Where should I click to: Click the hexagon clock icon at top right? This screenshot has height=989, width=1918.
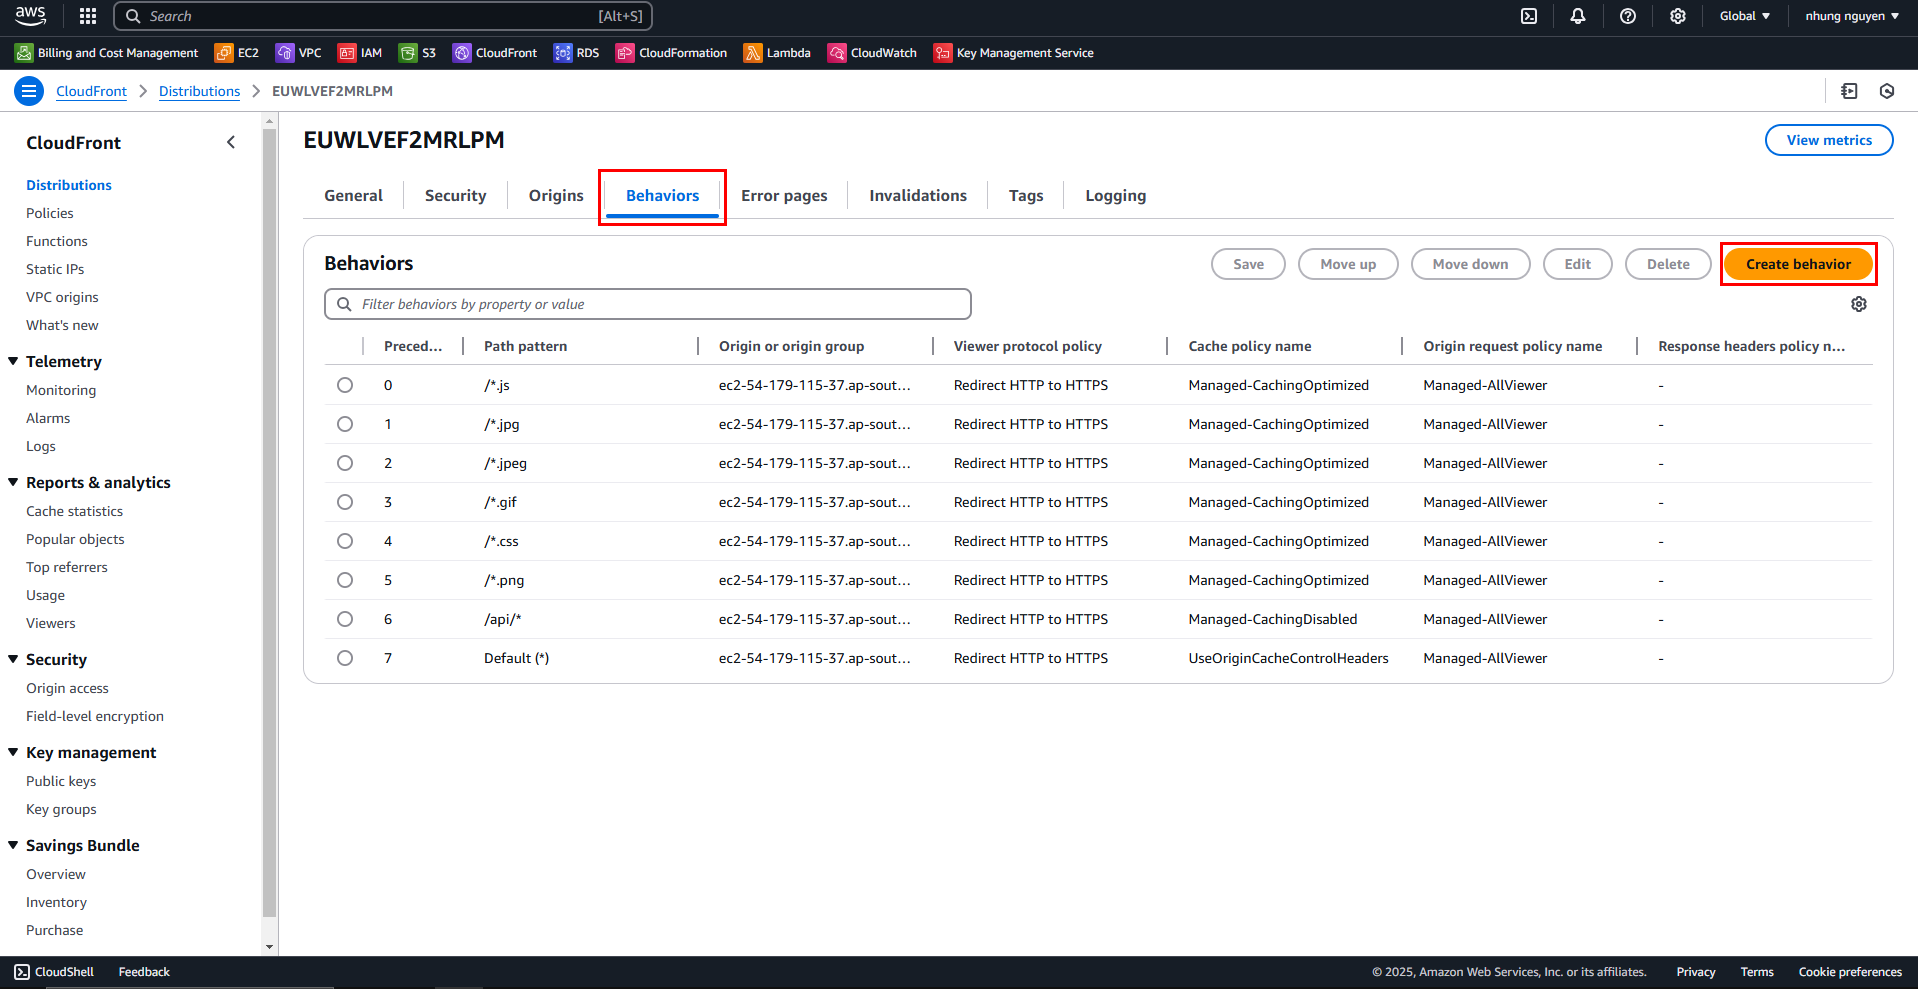[1887, 91]
